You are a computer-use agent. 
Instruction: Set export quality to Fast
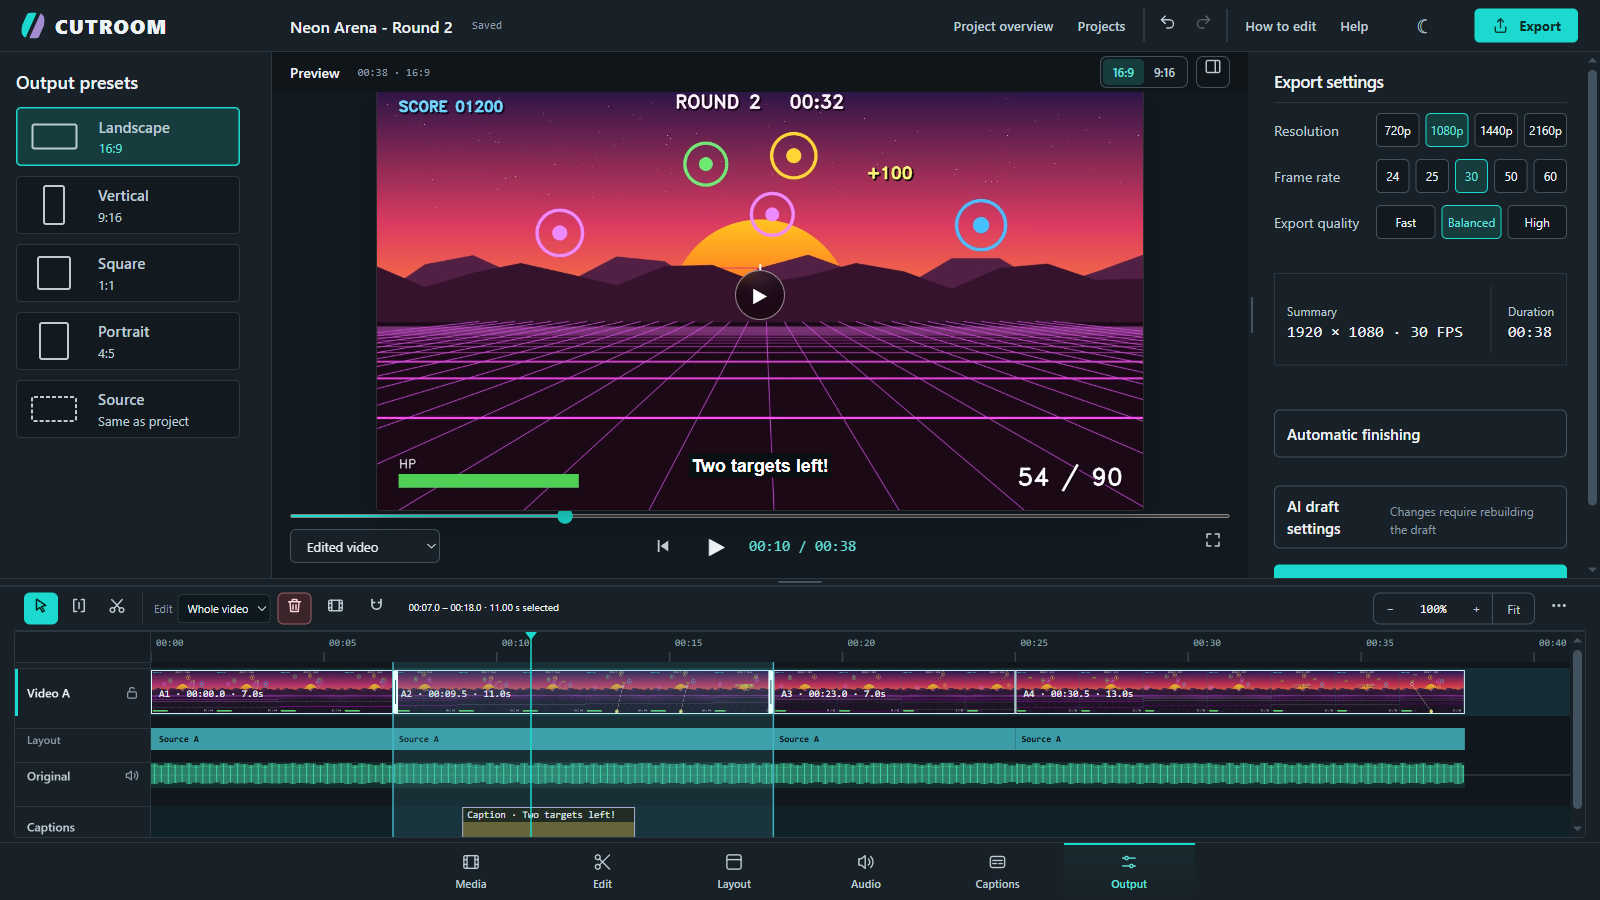click(x=1406, y=223)
